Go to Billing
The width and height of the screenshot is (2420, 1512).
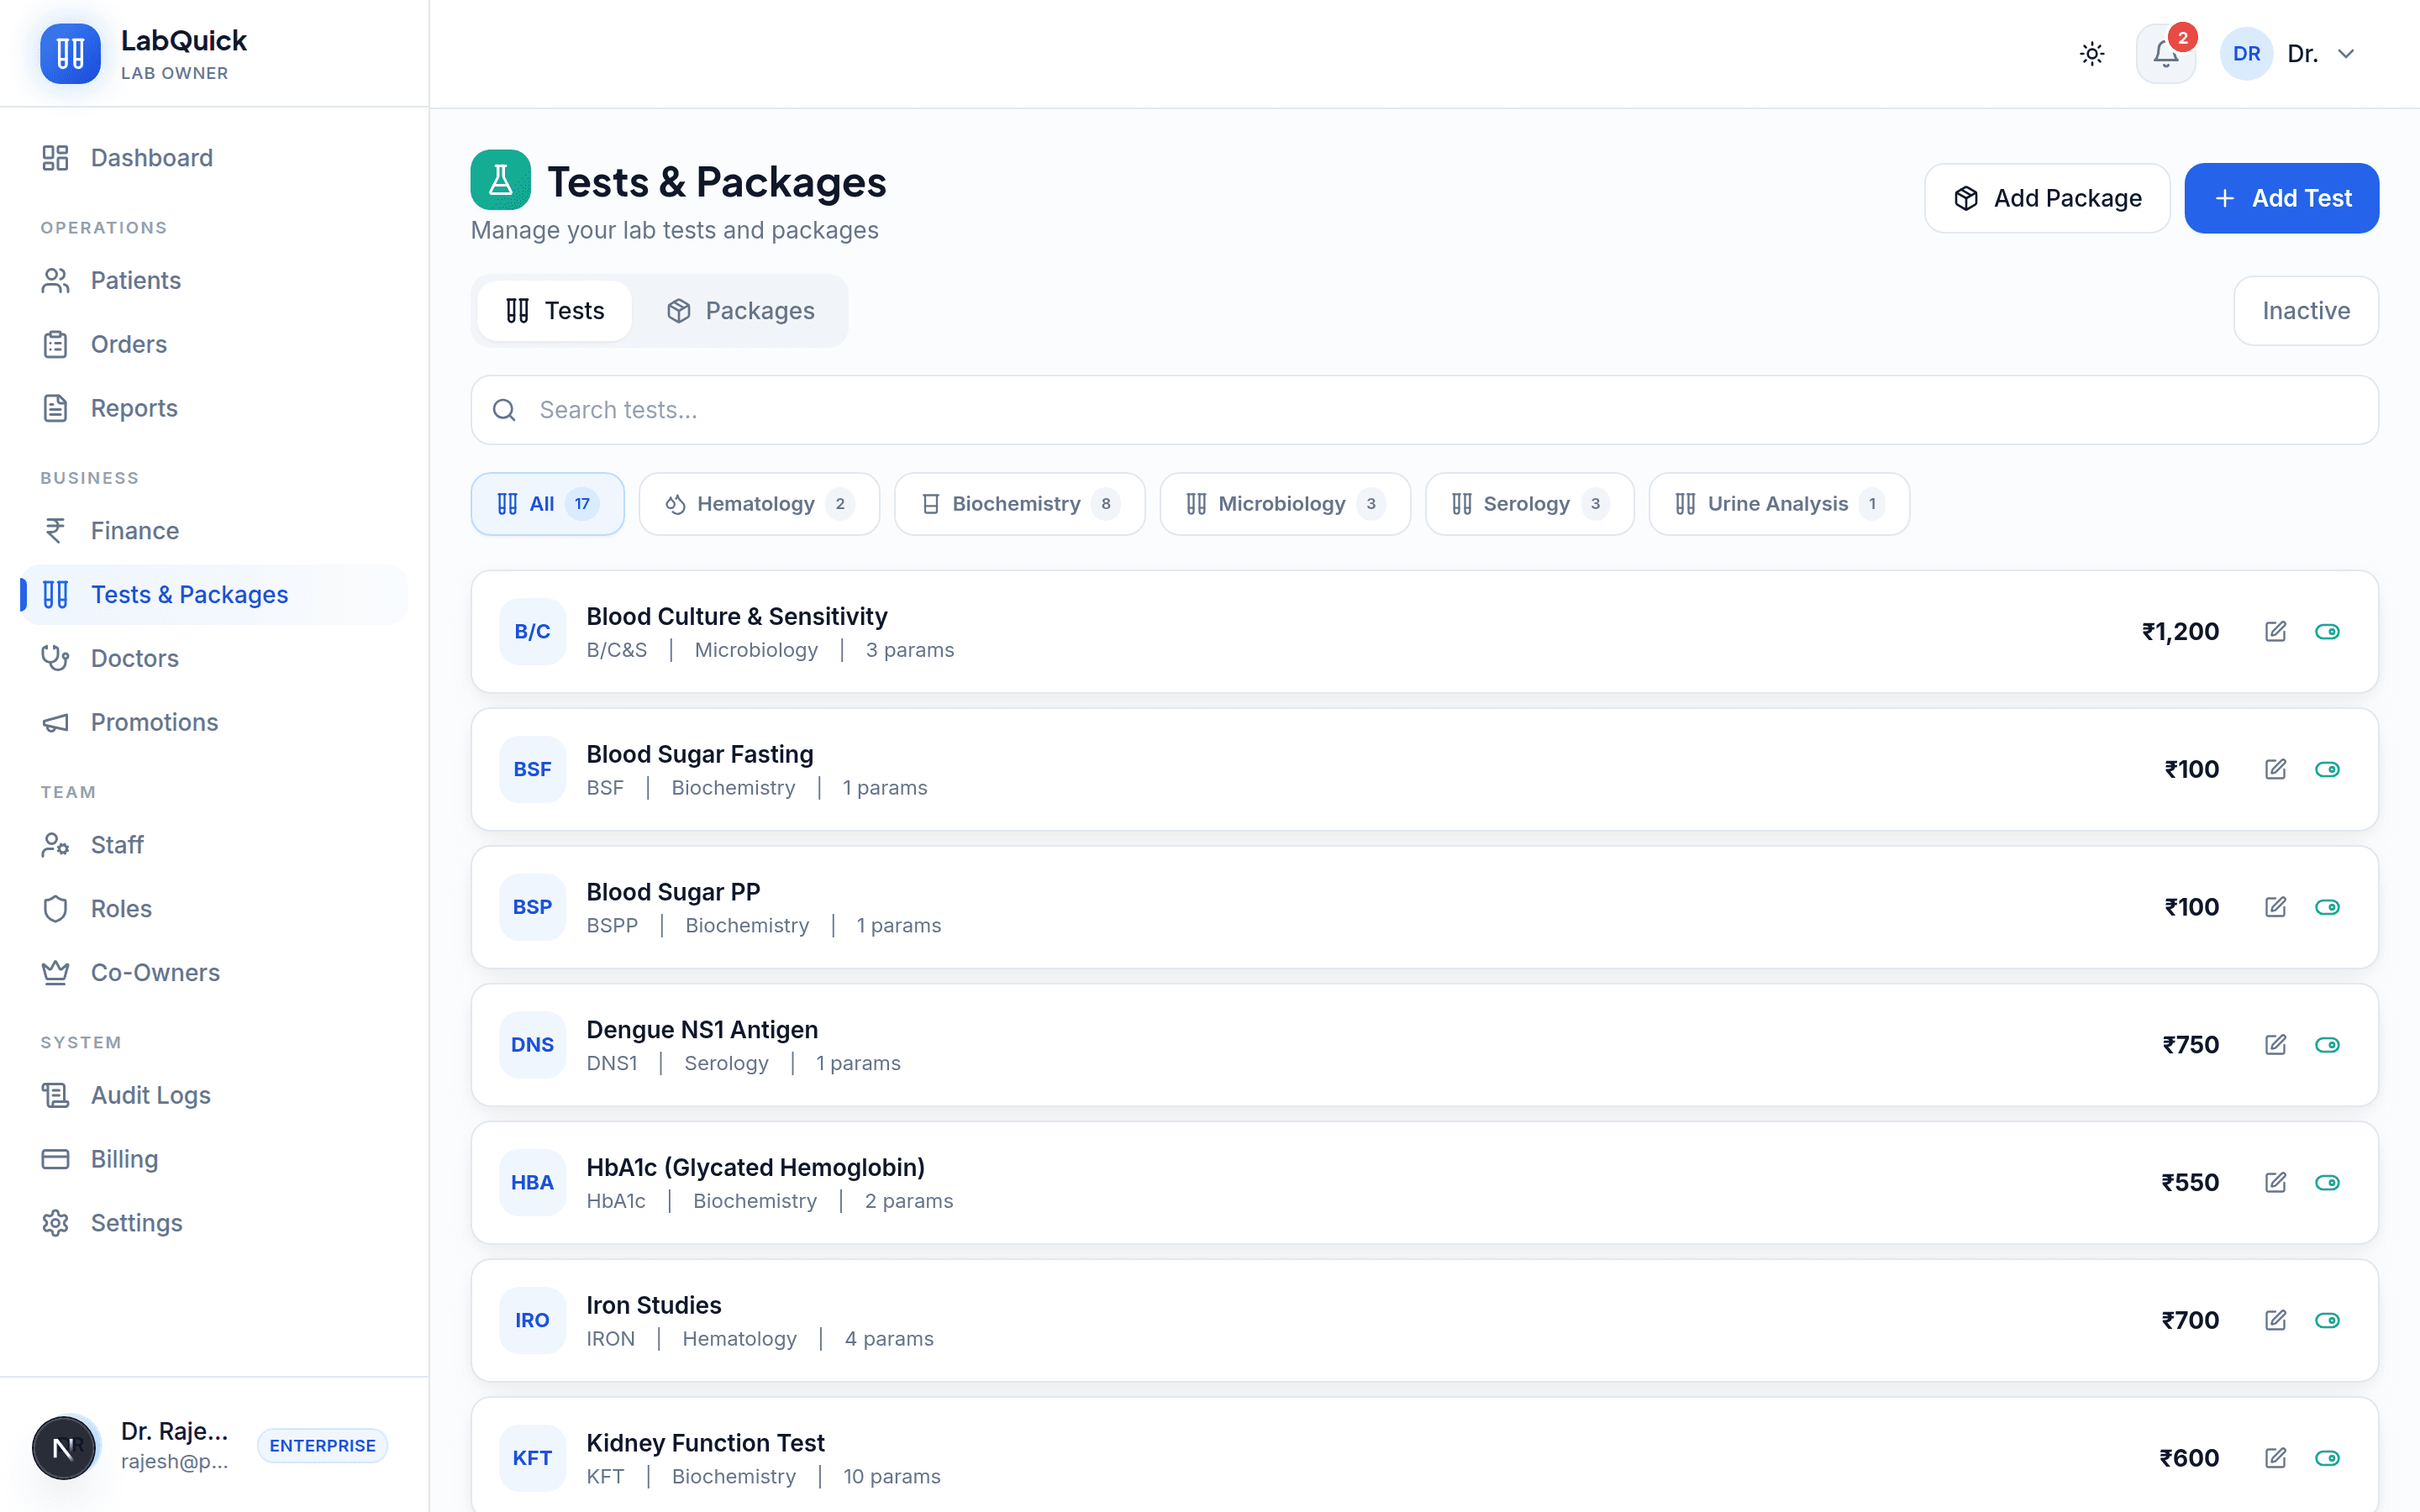point(214,1159)
